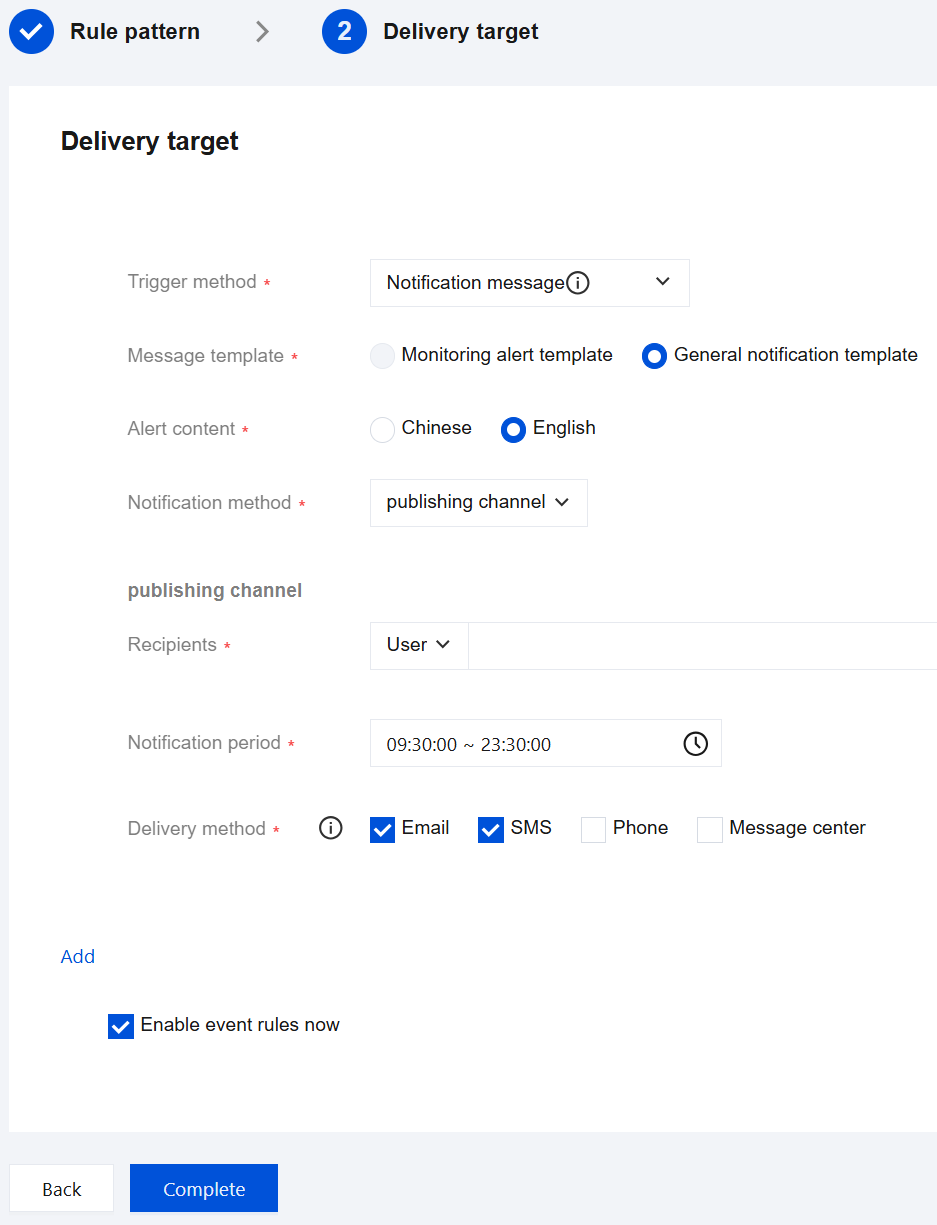This screenshot has height=1225, width=937.
Task: Select the Delivery target step label
Action: point(460,32)
